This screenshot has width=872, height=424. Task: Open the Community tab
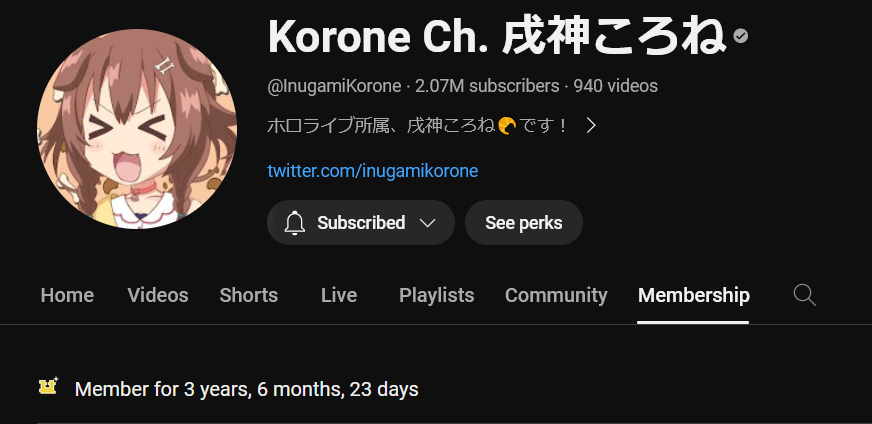point(556,295)
